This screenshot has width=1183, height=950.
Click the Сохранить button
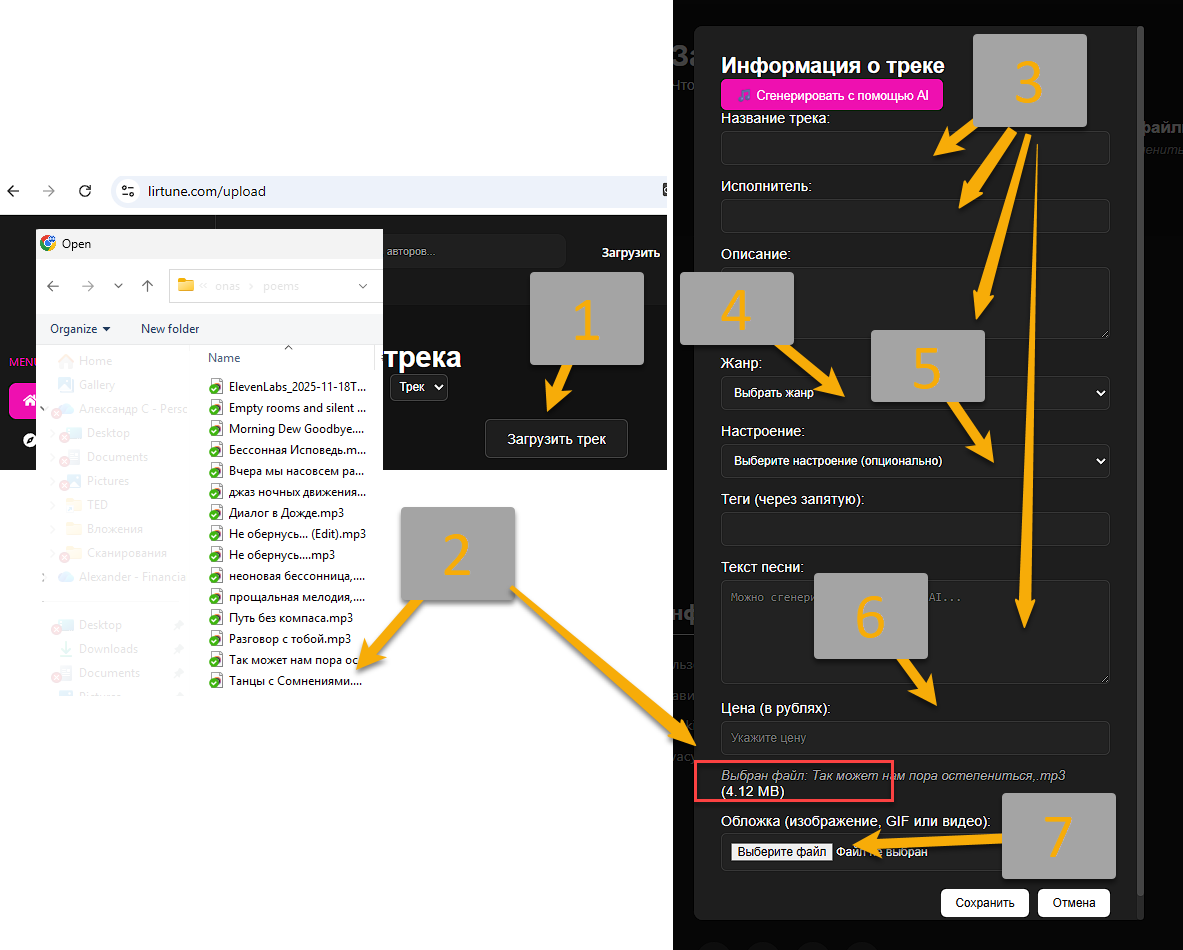[x=984, y=902]
